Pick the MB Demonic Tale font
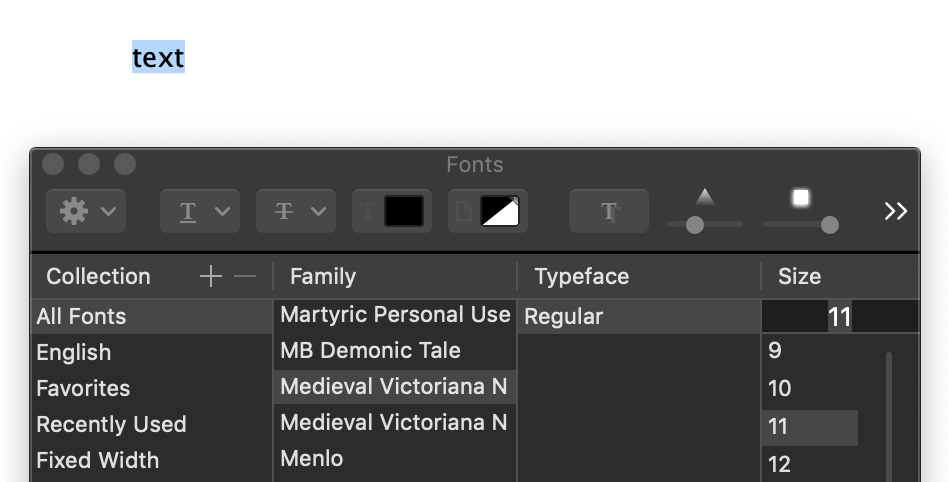Screen dimensions: 948x482 coord(370,350)
